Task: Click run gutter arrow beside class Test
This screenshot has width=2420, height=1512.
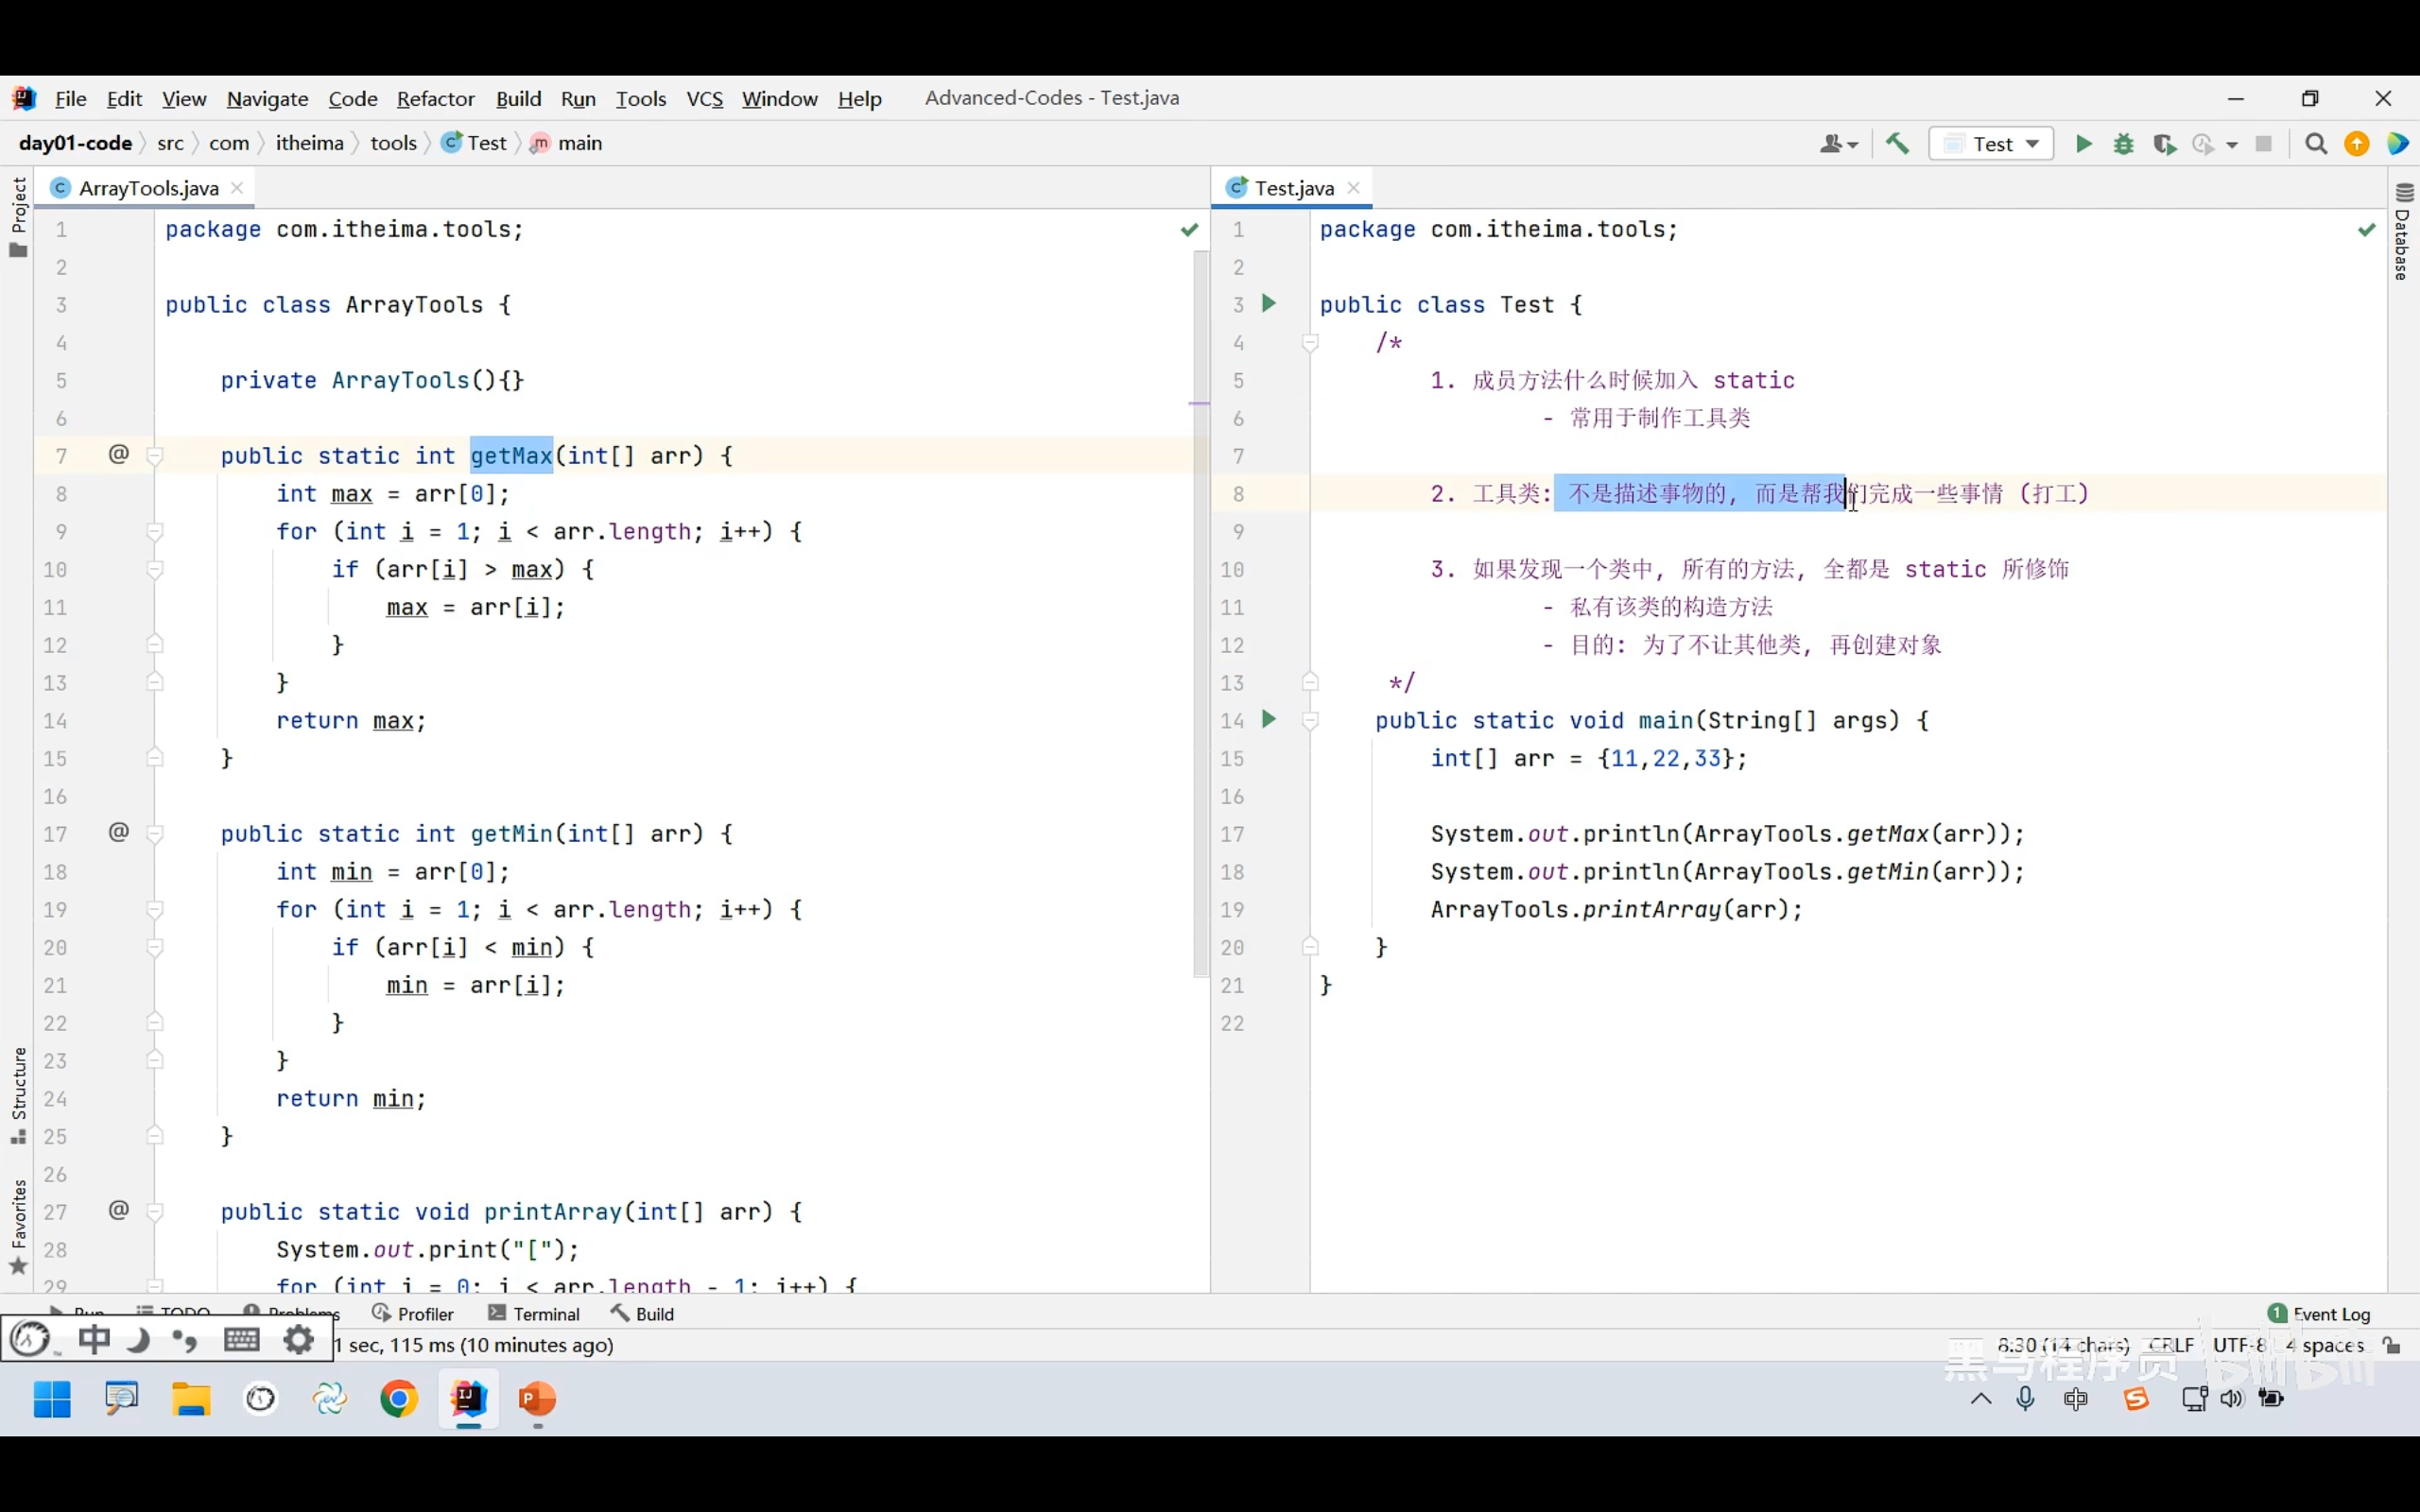Action: 1269,303
